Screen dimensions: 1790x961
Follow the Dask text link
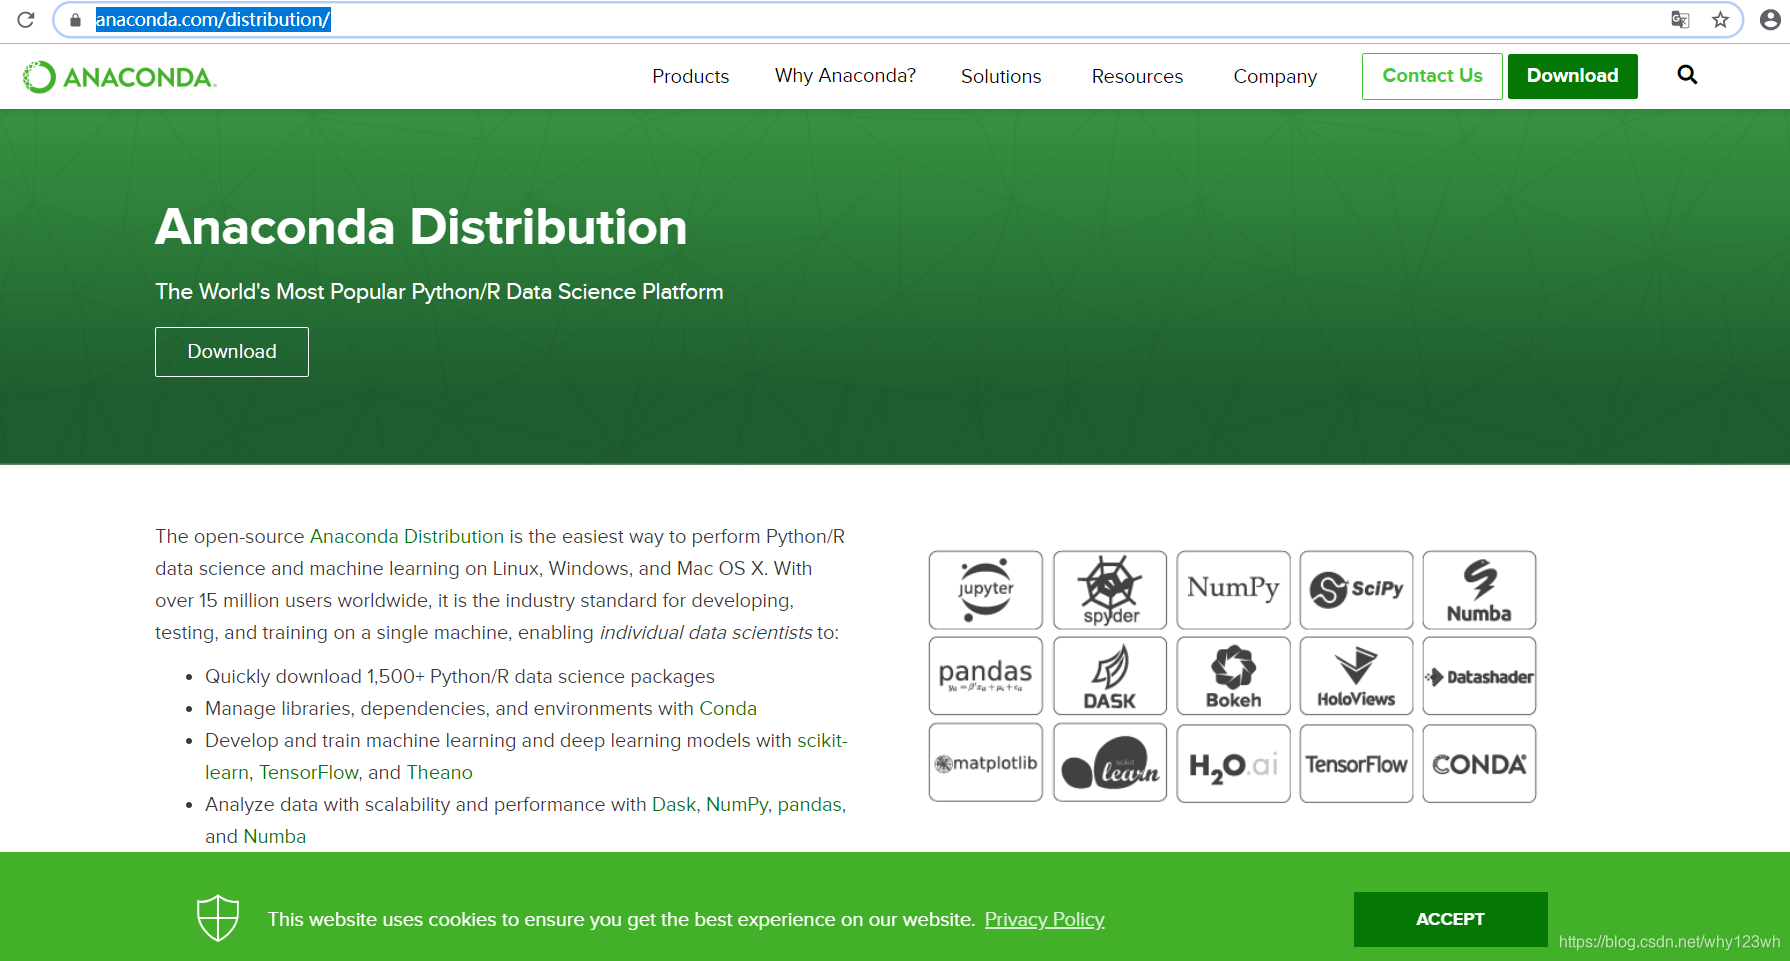[674, 805]
